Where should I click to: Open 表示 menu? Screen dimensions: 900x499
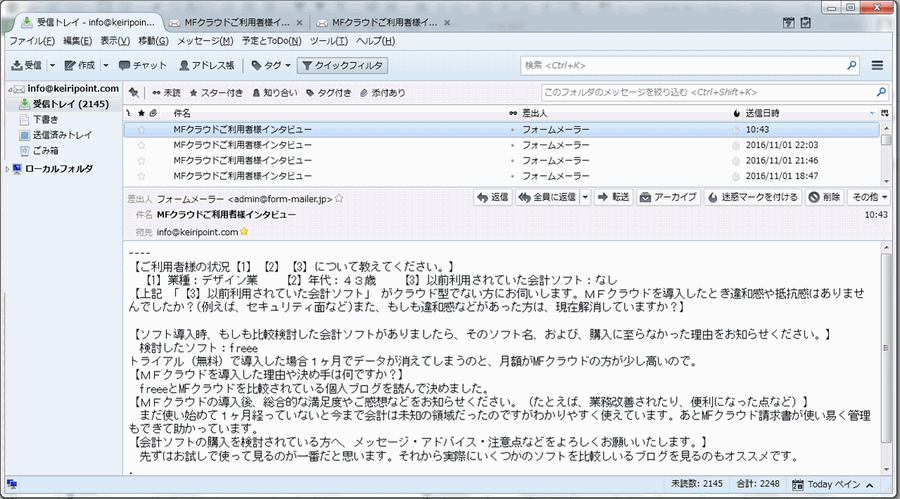click(115, 41)
